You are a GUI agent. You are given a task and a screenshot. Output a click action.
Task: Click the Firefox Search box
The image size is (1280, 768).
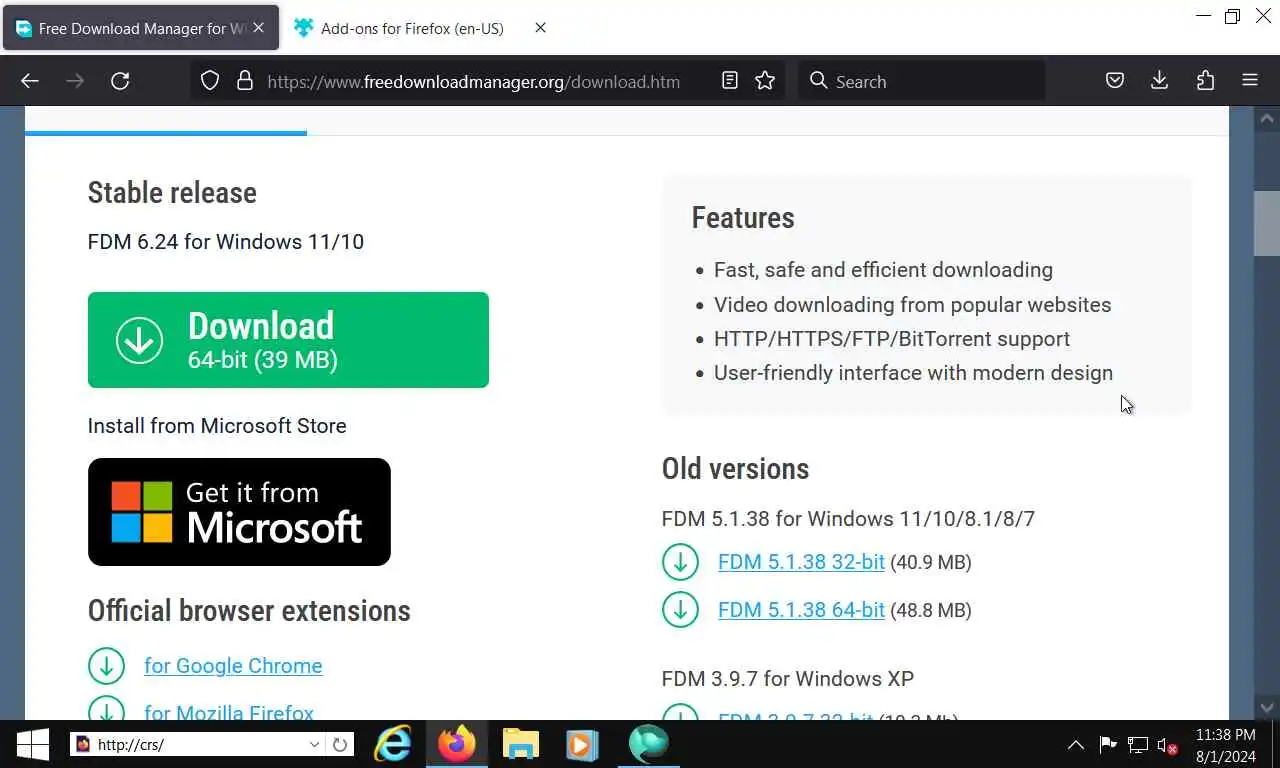pyautogui.click(x=921, y=81)
